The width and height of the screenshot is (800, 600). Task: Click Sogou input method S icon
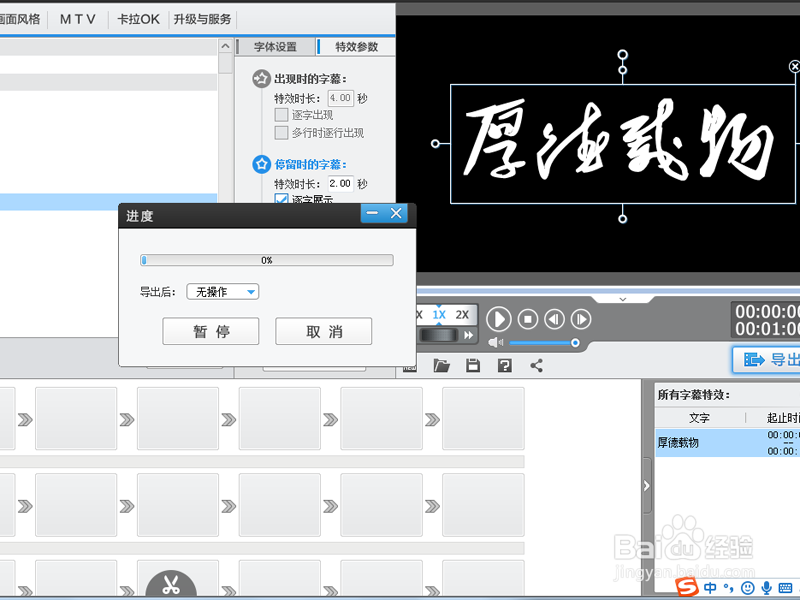(x=687, y=587)
